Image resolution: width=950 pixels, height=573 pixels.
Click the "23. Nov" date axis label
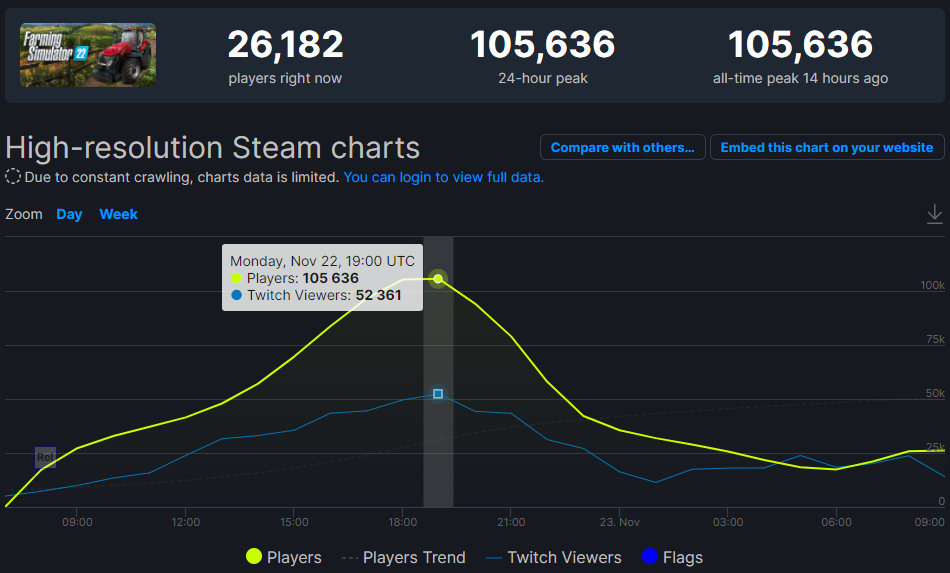pyautogui.click(x=620, y=522)
